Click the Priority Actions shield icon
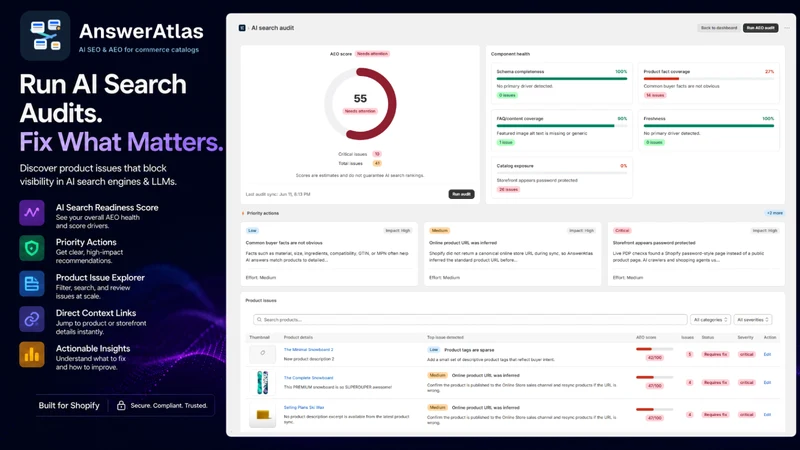Image resolution: width=800 pixels, height=450 pixels. (x=32, y=248)
